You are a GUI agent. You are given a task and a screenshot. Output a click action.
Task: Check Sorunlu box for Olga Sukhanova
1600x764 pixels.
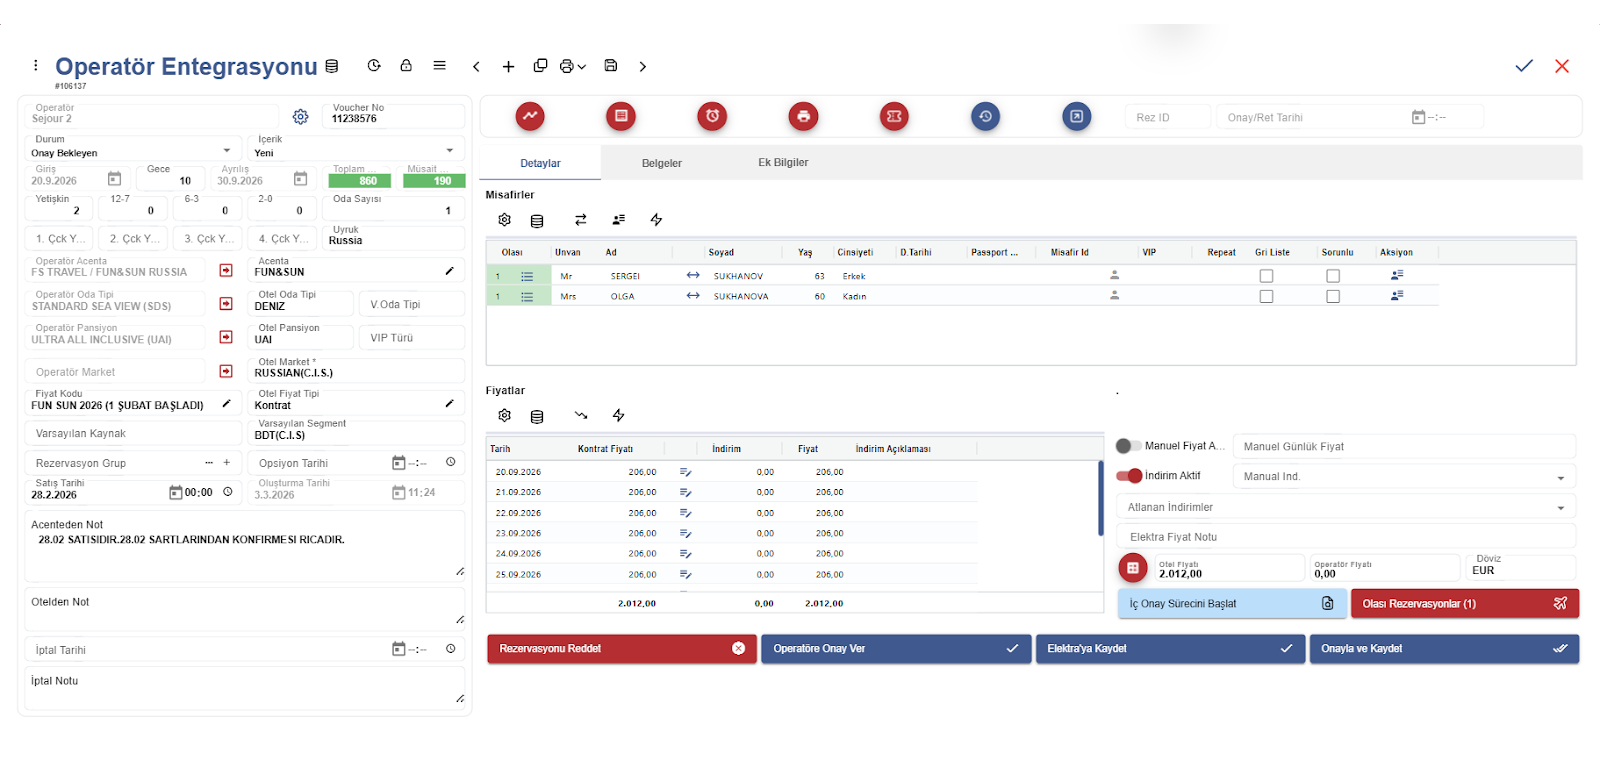tap(1333, 297)
